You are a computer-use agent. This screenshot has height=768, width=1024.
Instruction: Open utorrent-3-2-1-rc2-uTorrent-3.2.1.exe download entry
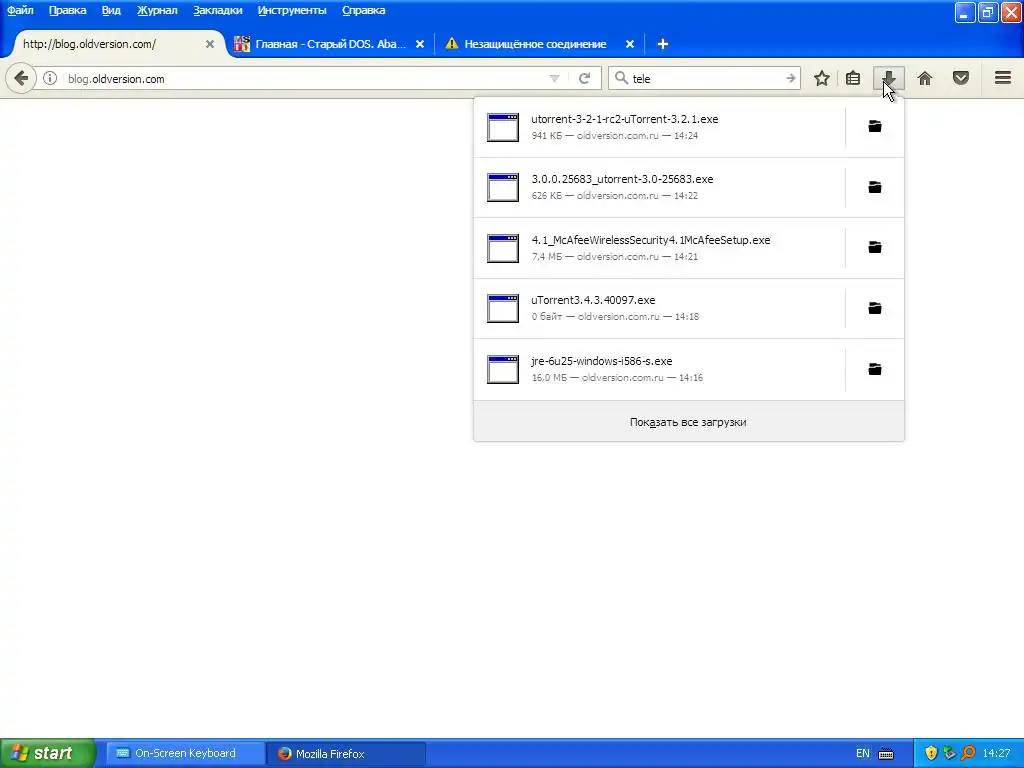(660, 127)
